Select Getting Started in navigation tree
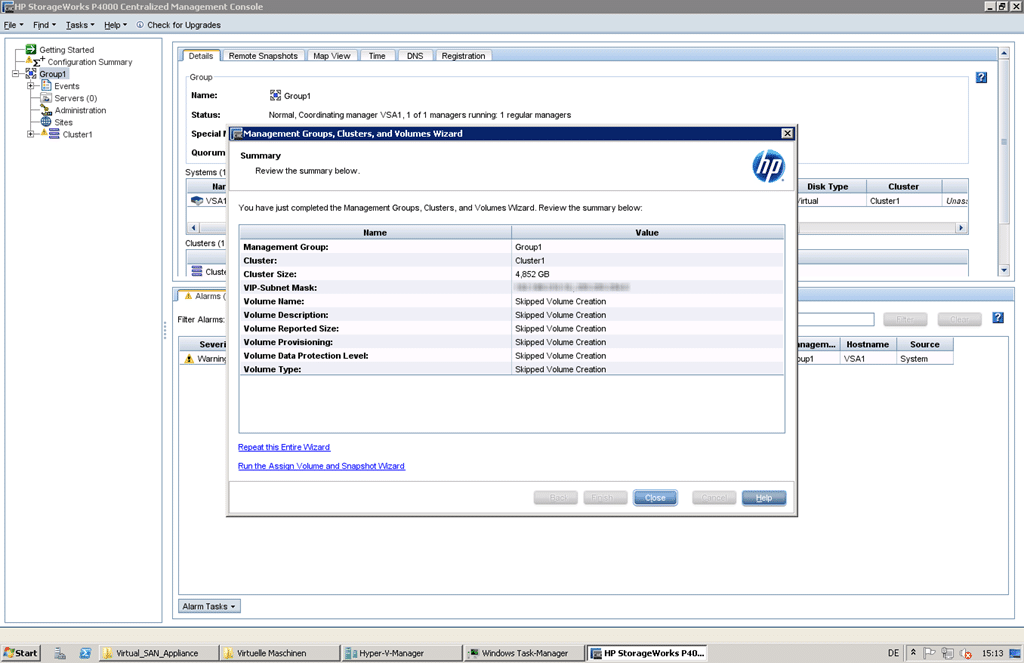Image resolution: width=1024 pixels, height=663 pixels. click(x=67, y=50)
